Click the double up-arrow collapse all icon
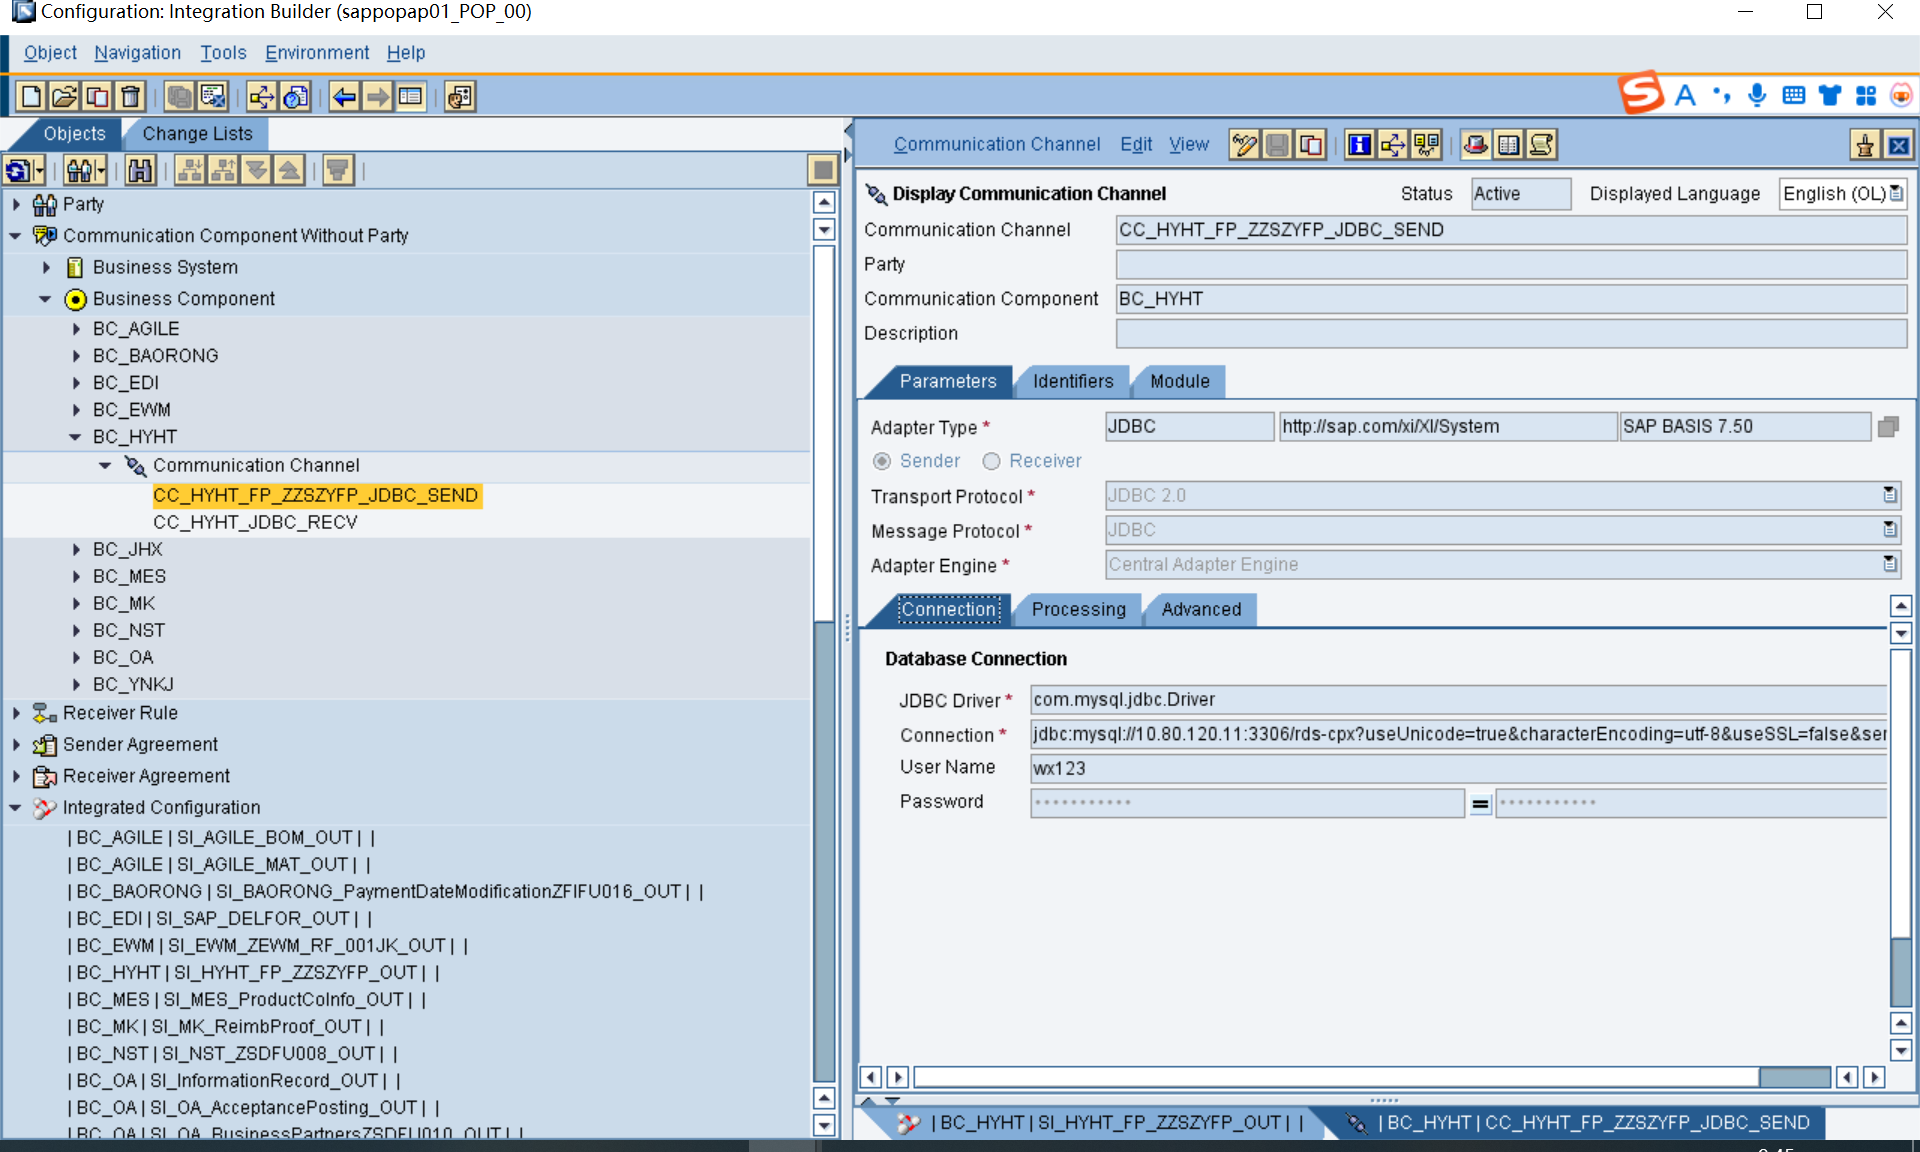This screenshot has width=1920, height=1152. coord(289,170)
